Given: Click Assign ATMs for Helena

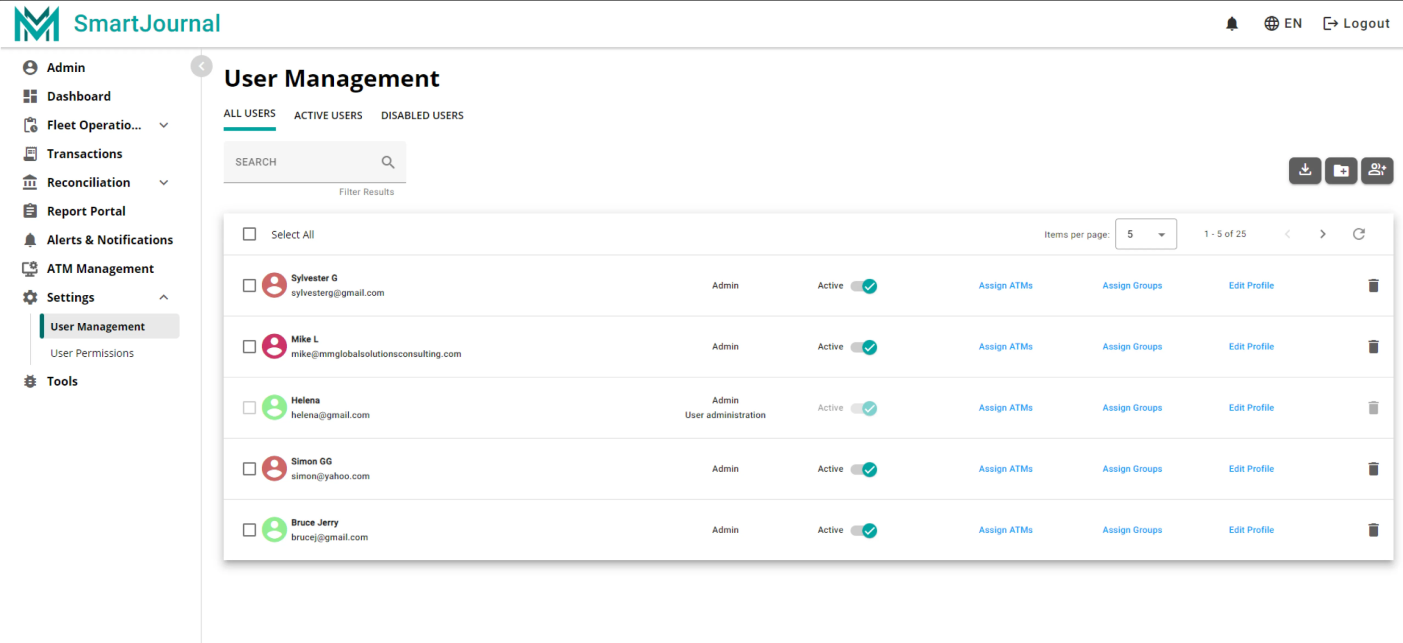Looking at the screenshot, I should pos(1005,408).
